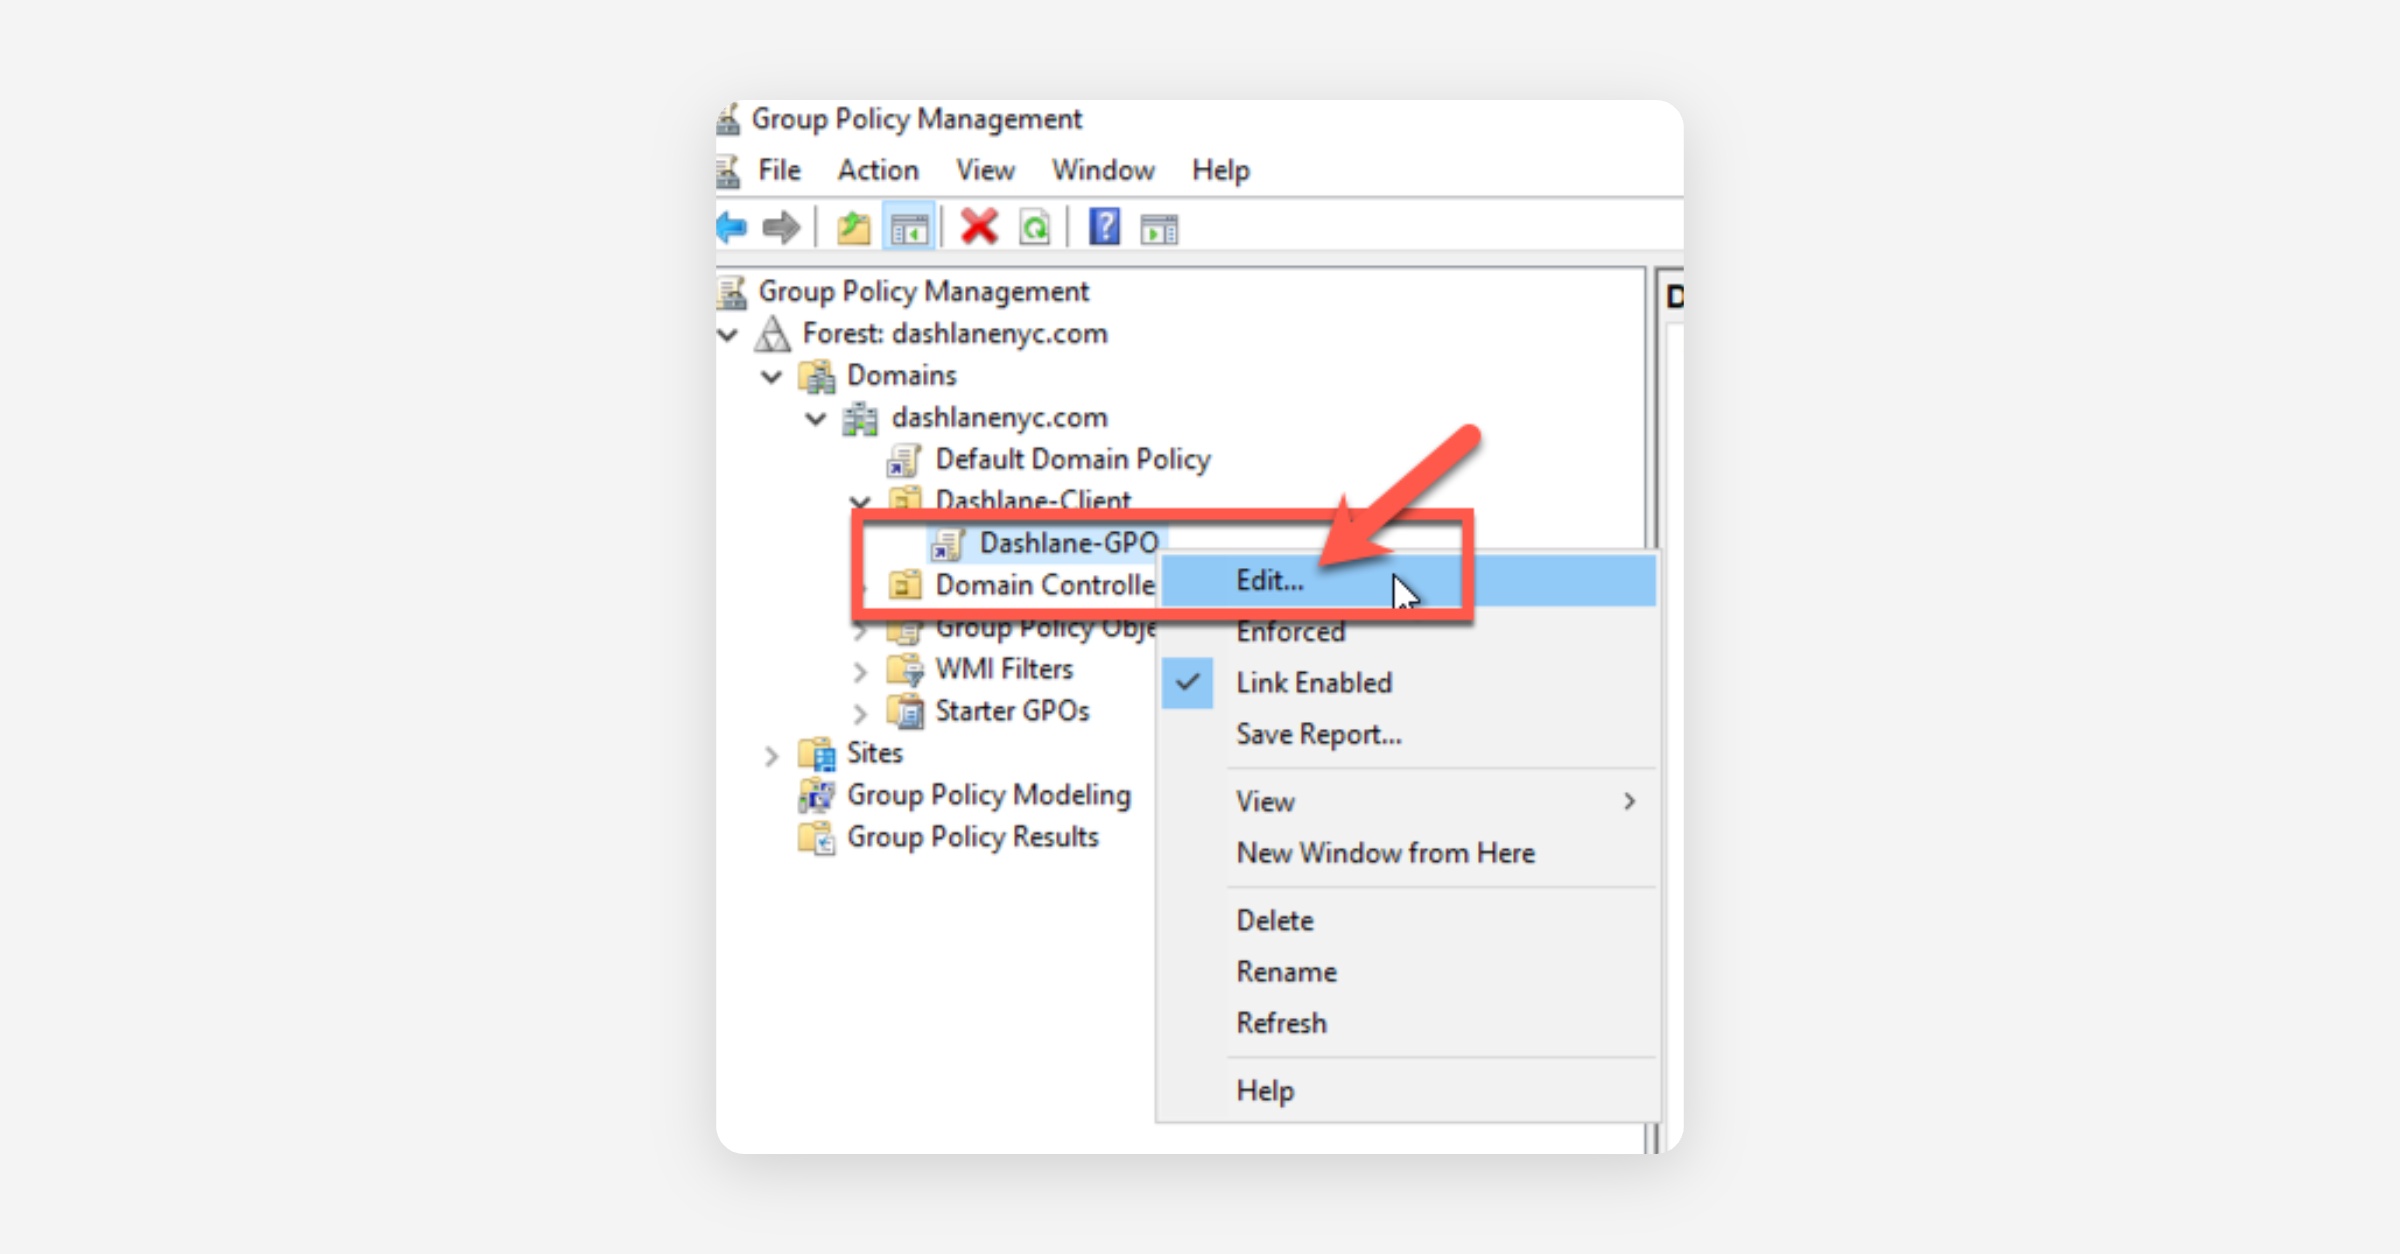Screen dimensions: 2400x1254
Task: Toggle the Link Enabled checkmark item
Action: 1313,683
